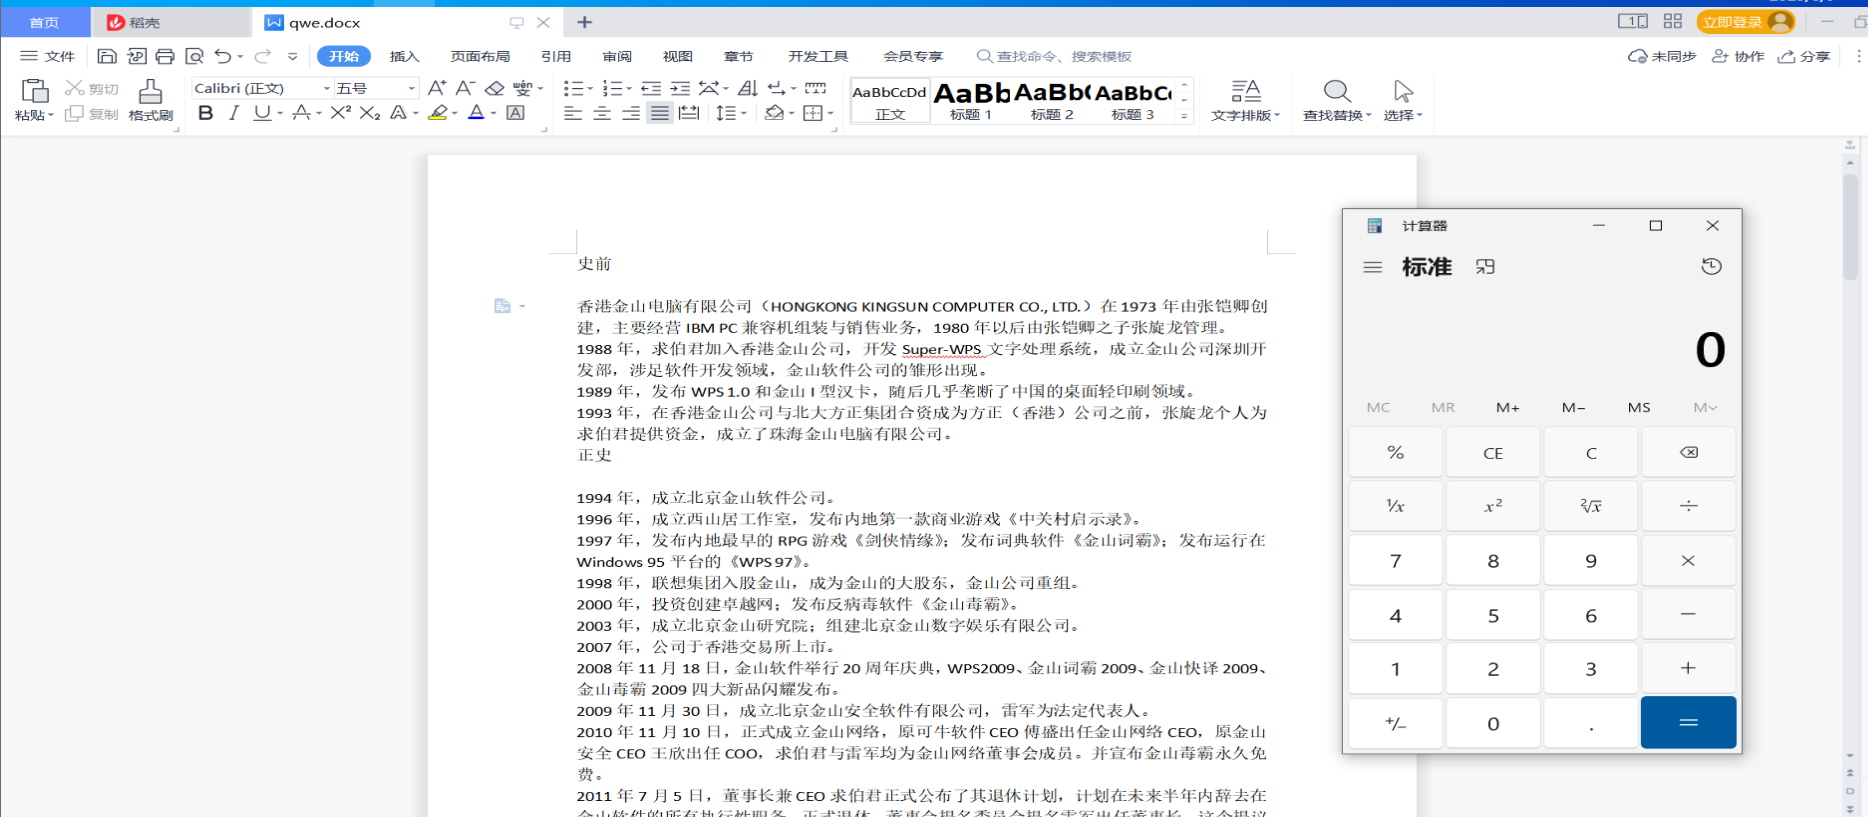Open the line spacing dropdown
This screenshot has height=817, width=1868.
tap(744, 114)
